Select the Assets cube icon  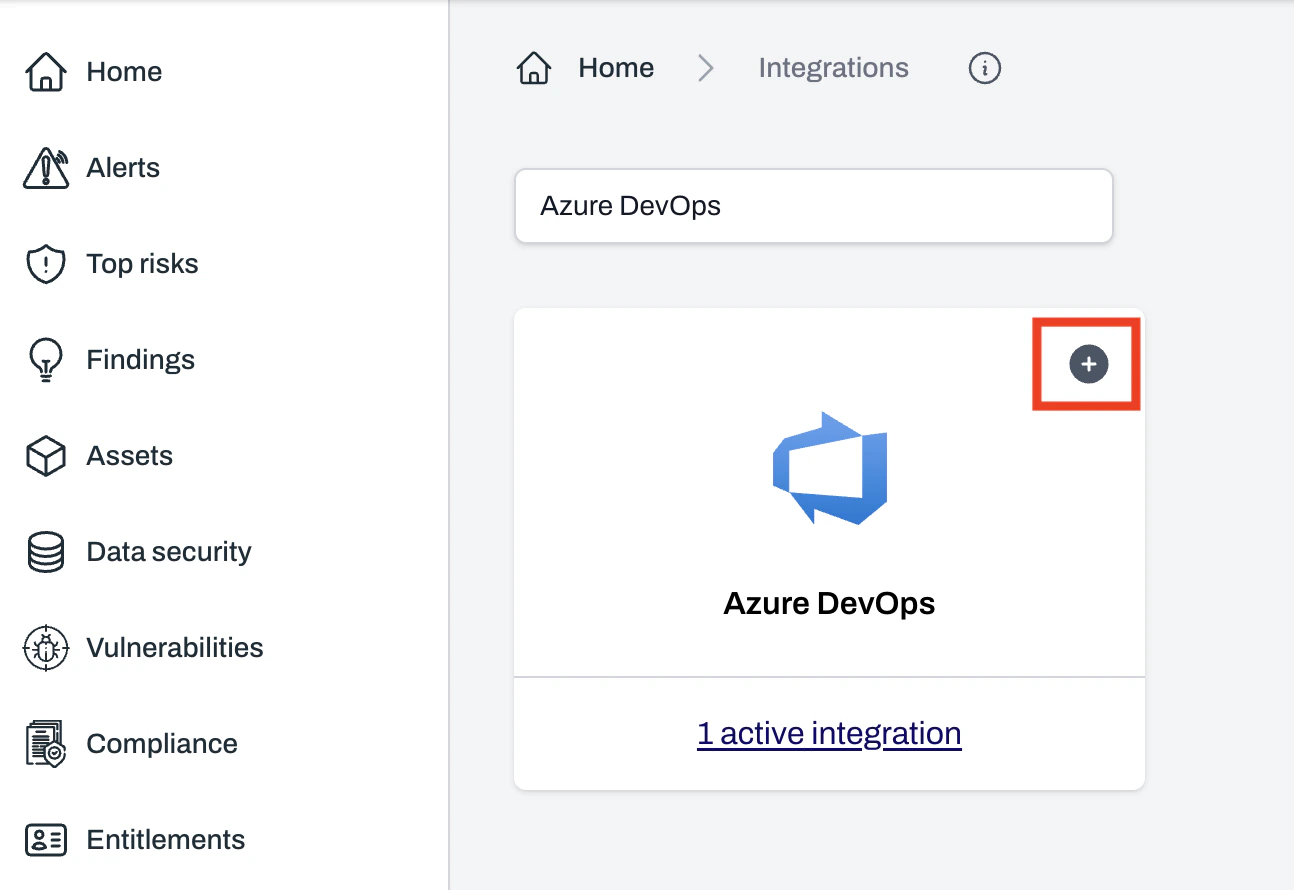point(45,455)
